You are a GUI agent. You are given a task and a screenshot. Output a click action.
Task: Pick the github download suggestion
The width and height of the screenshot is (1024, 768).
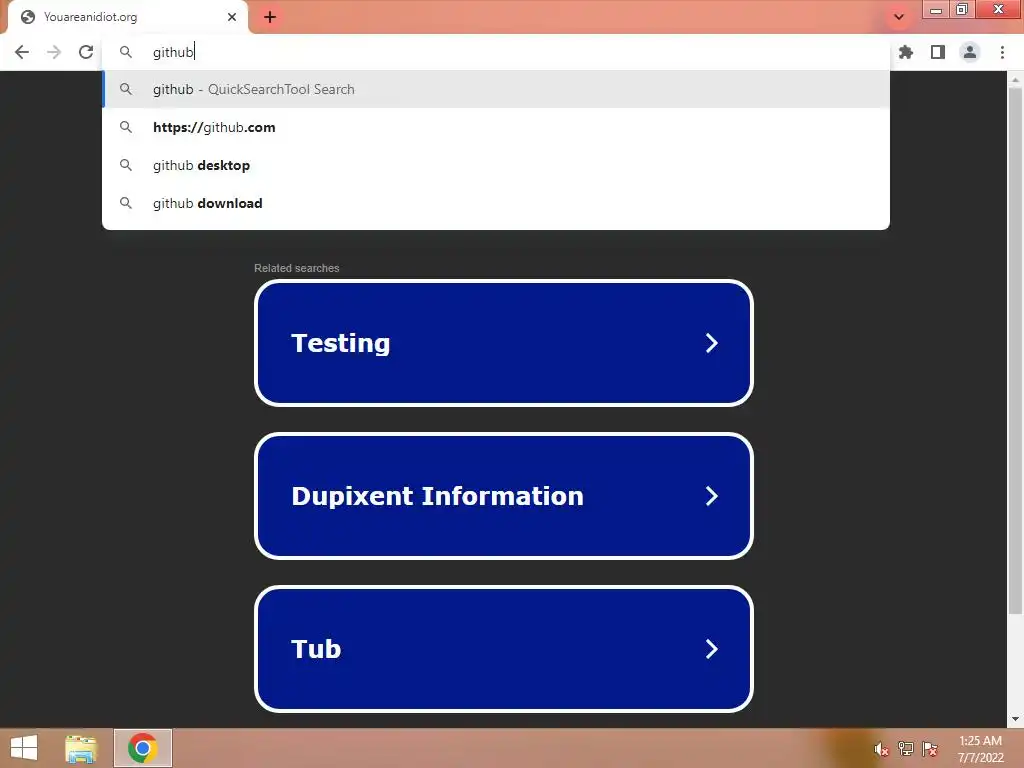[x=496, y=203]
